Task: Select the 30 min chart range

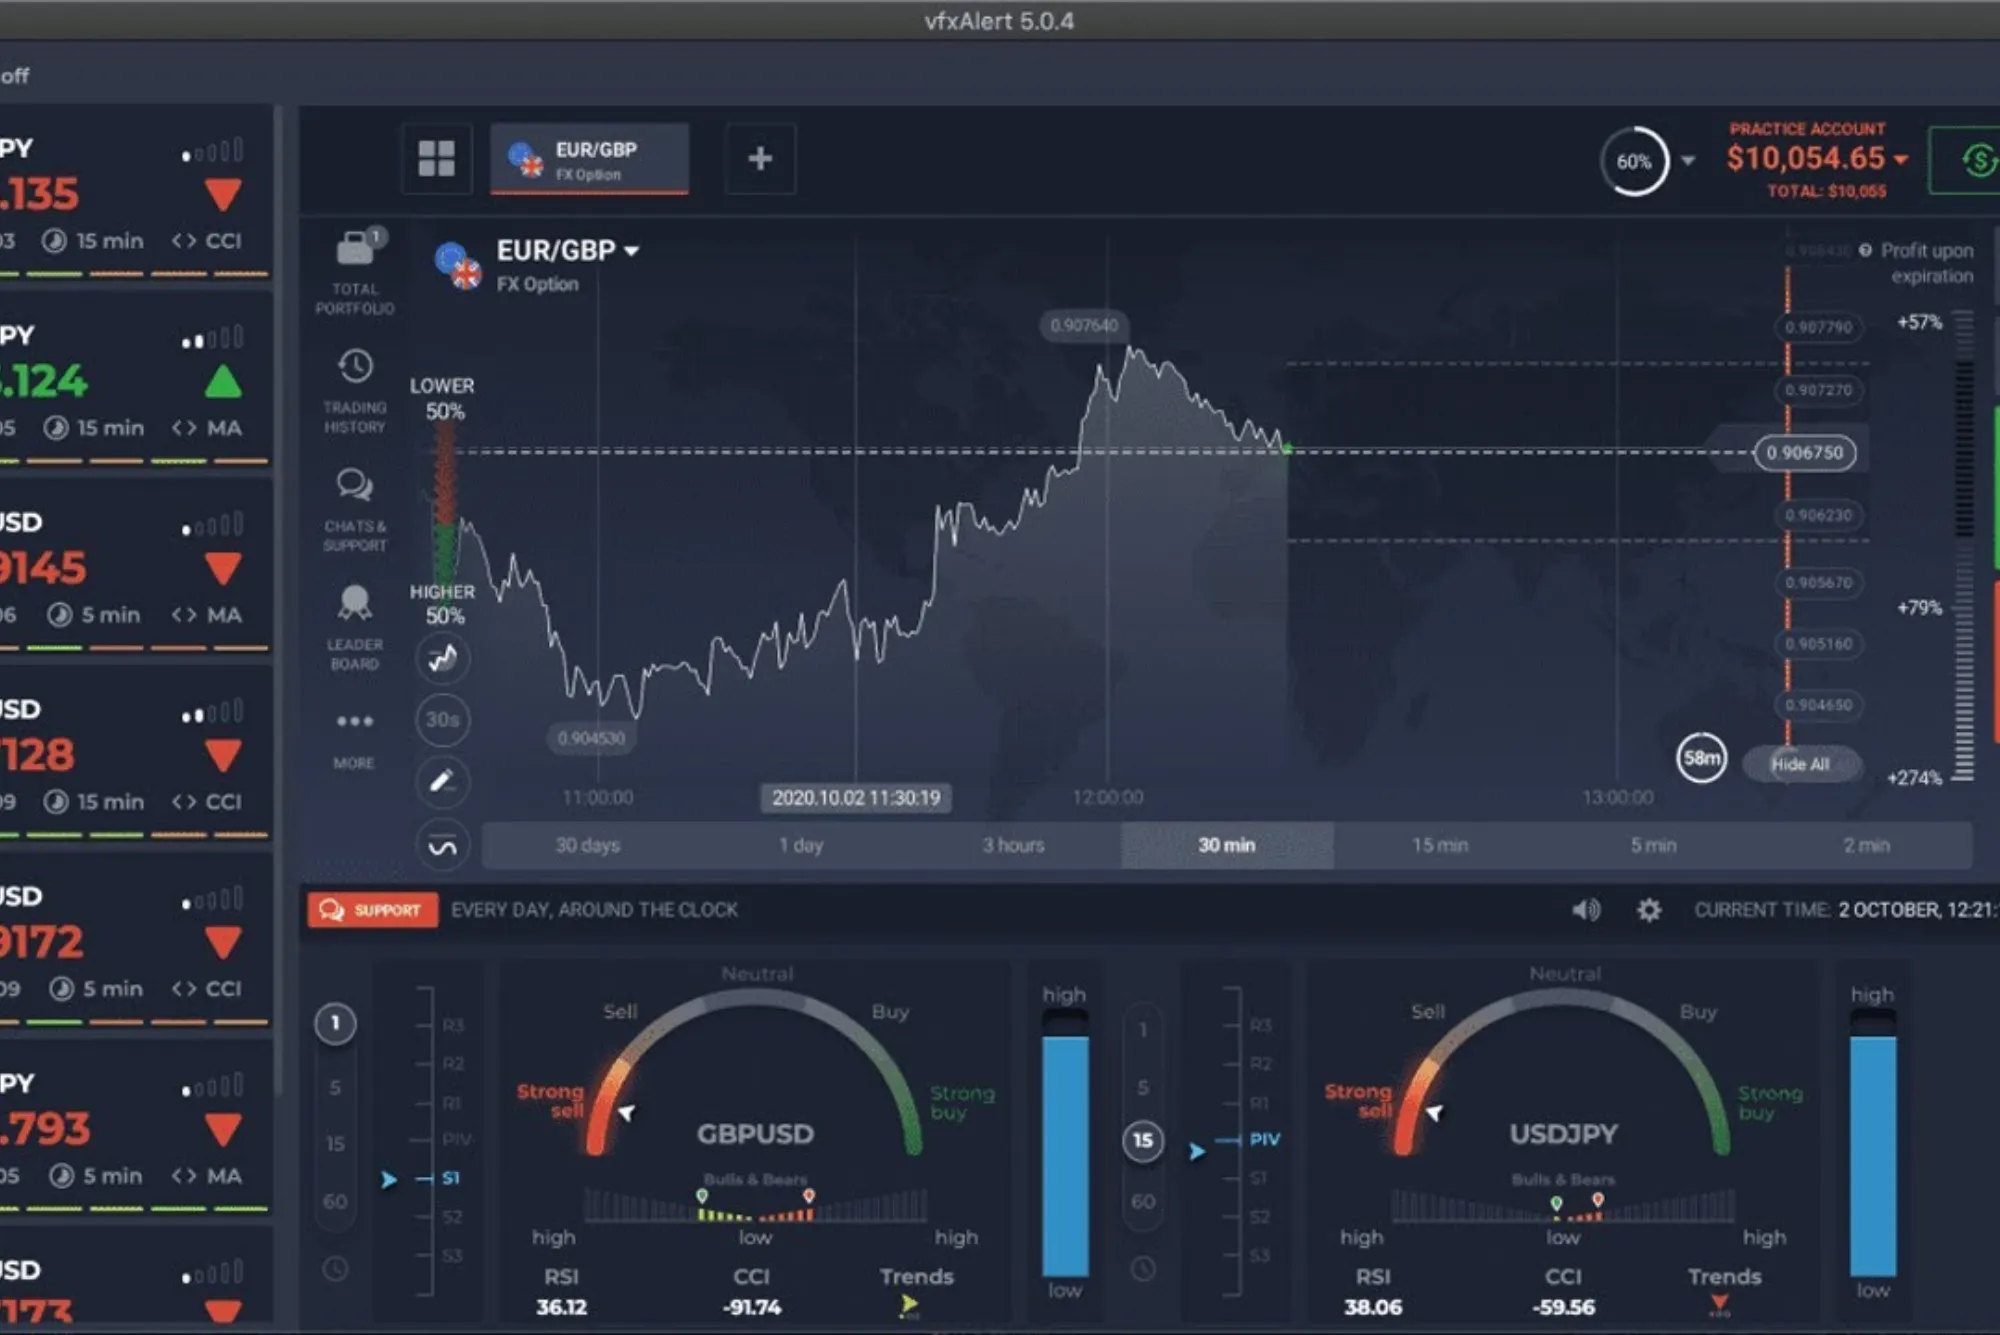Action: tap(1227, 845)
